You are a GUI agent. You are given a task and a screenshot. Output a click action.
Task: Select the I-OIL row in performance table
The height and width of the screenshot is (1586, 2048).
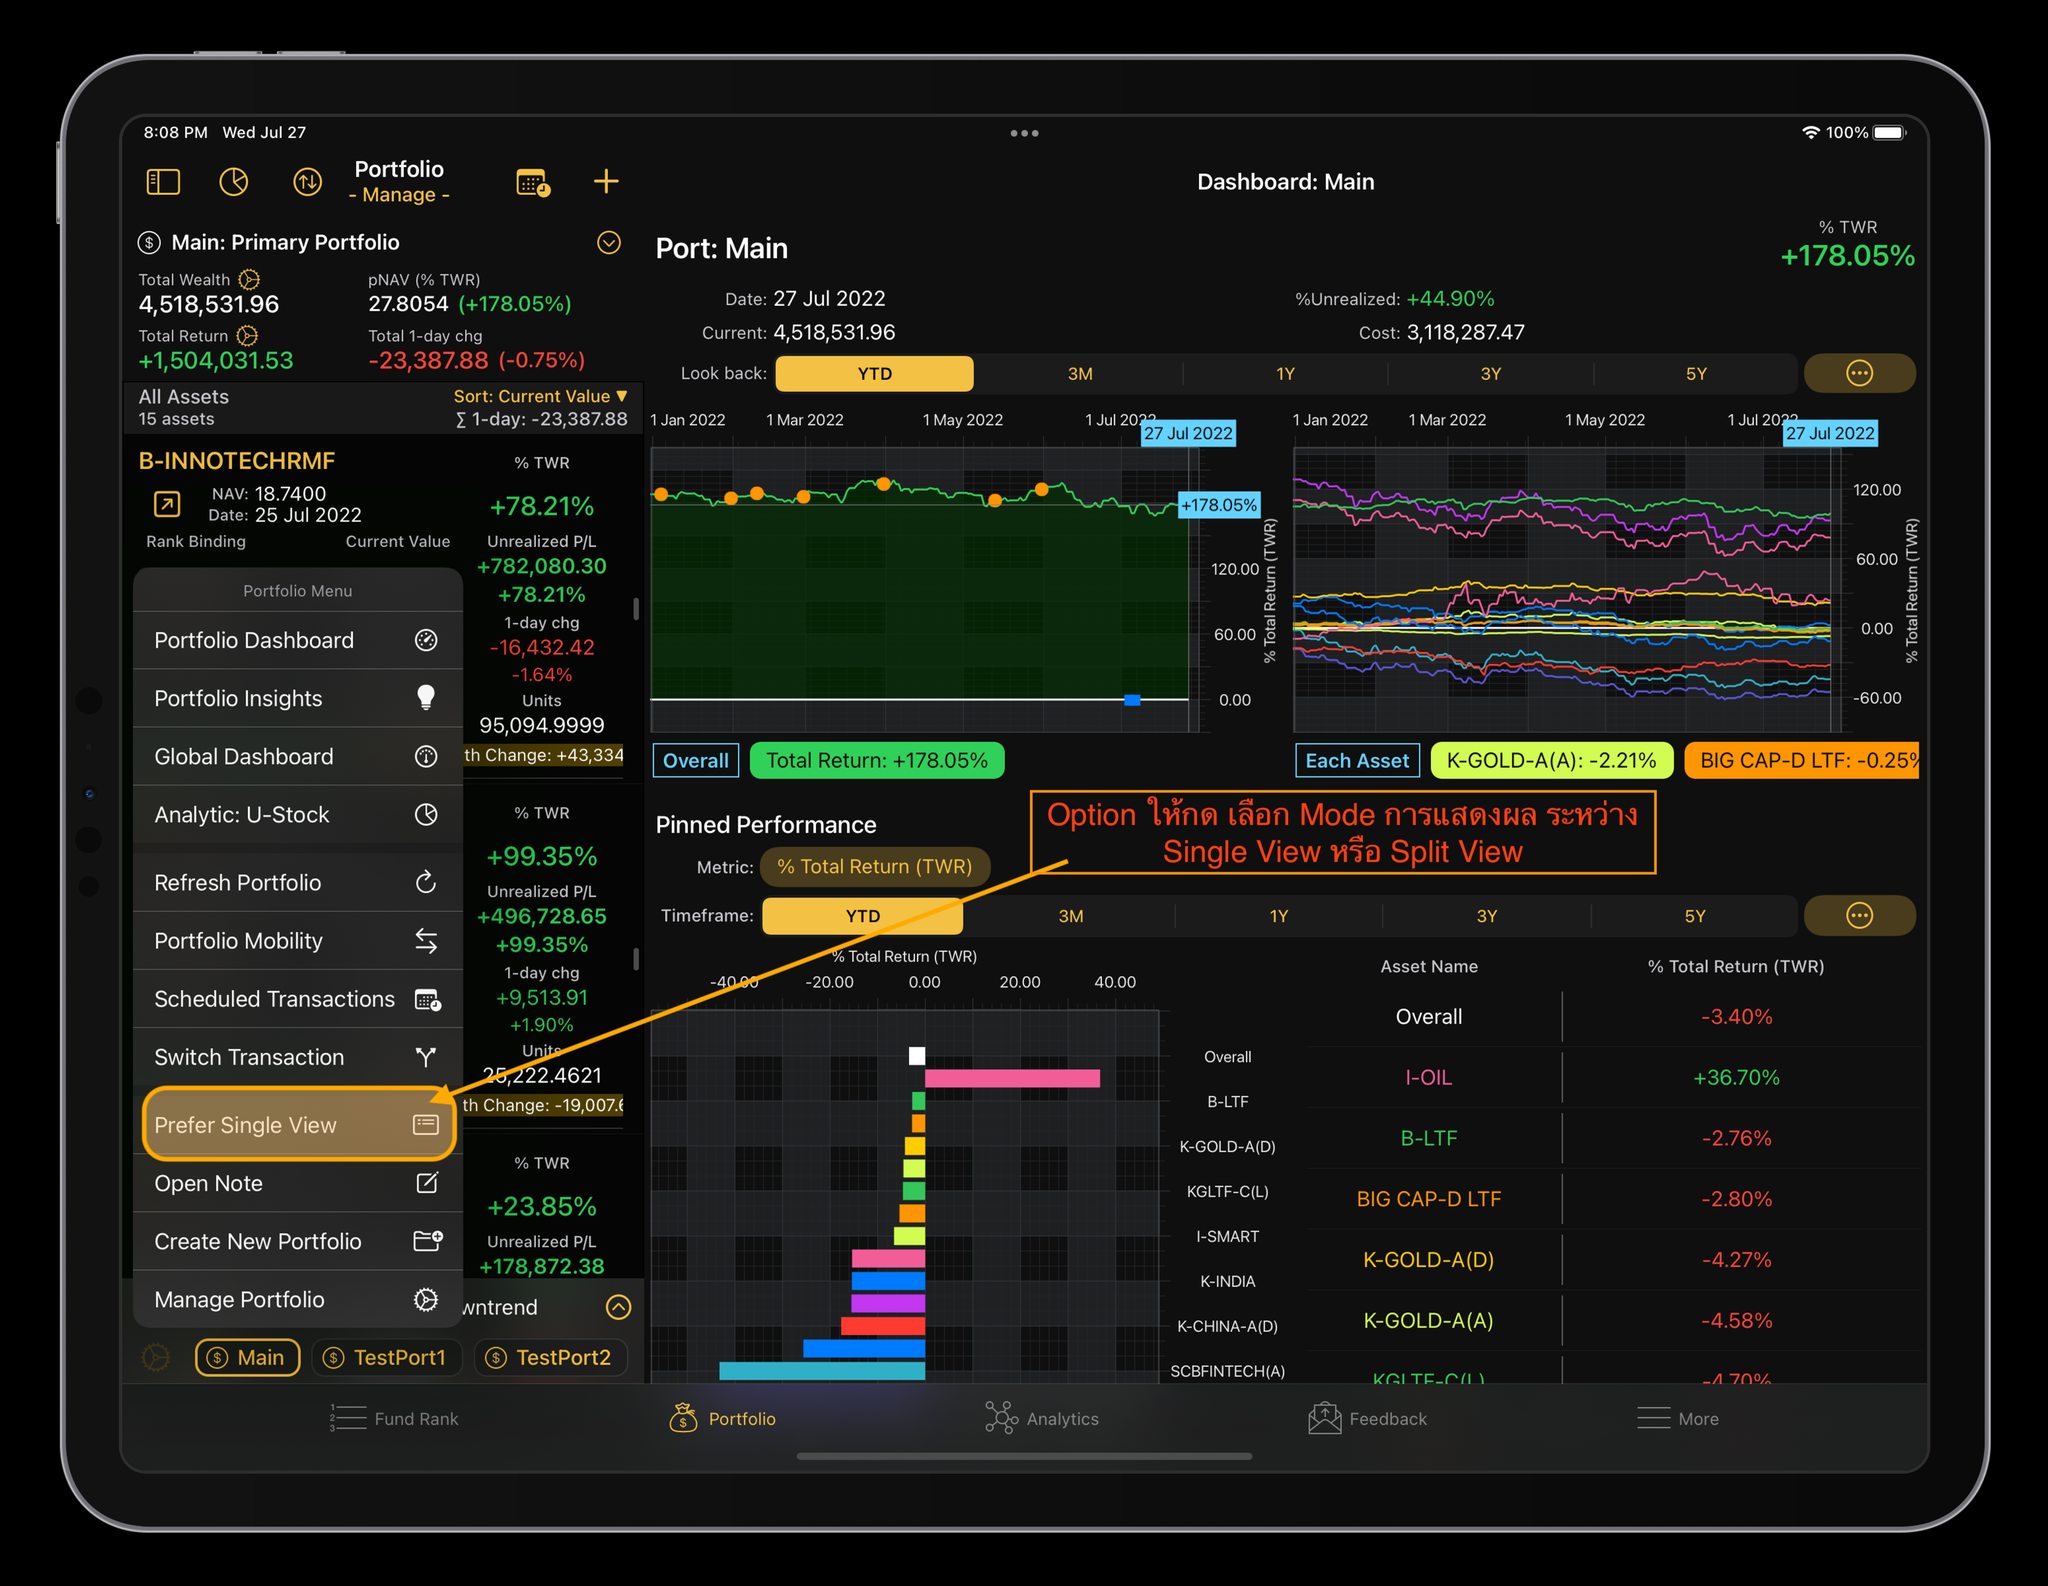(x=1614, y=1077)
